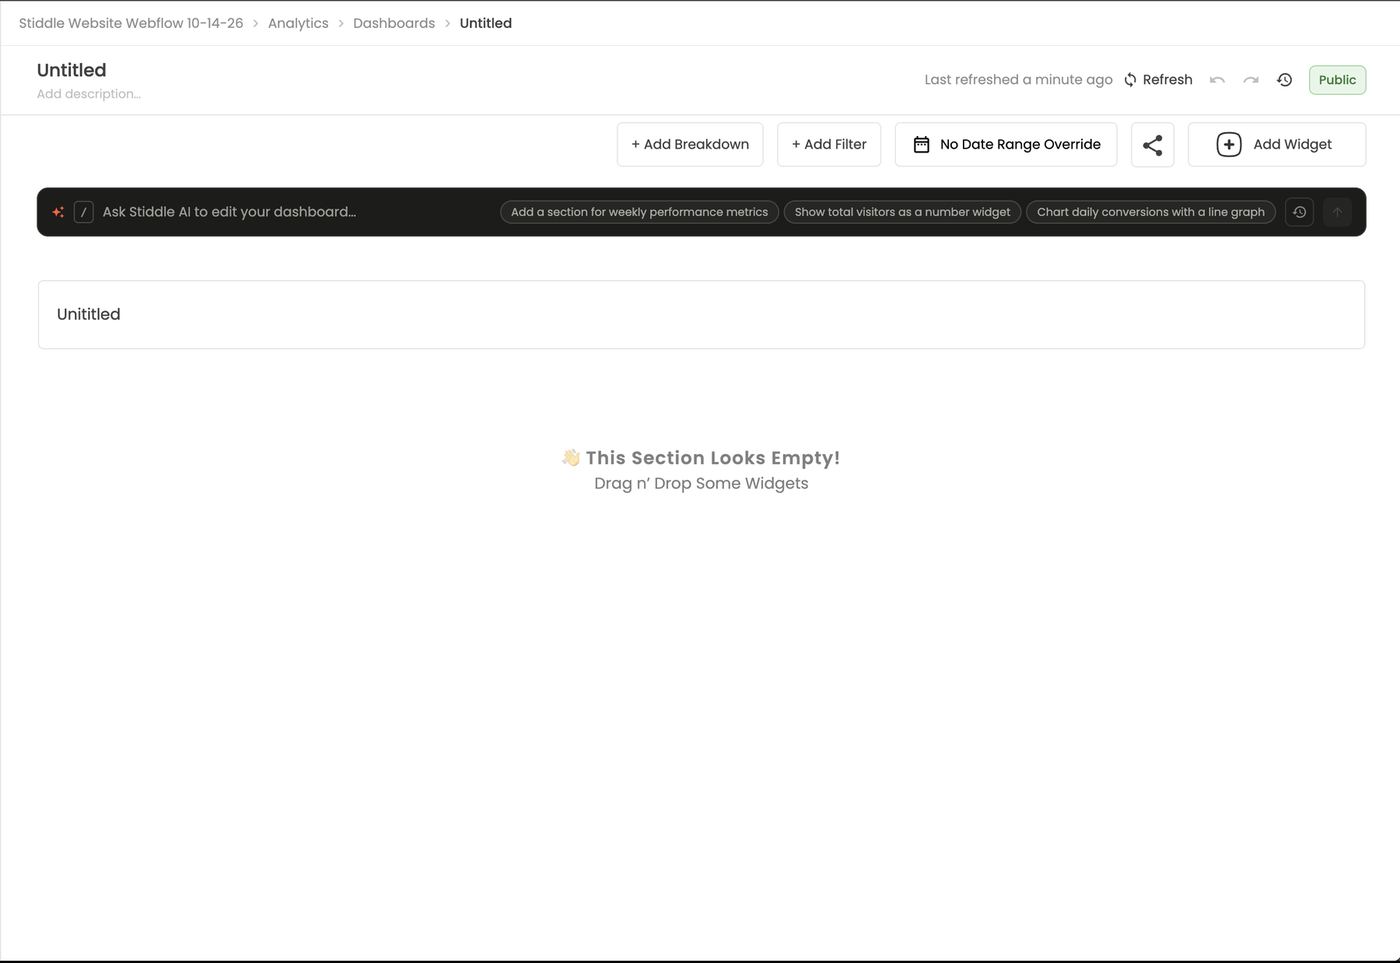This screenshot has width=1400, height=963.
Task: Click the Untitled breadcrumb item
Action: 486,23
